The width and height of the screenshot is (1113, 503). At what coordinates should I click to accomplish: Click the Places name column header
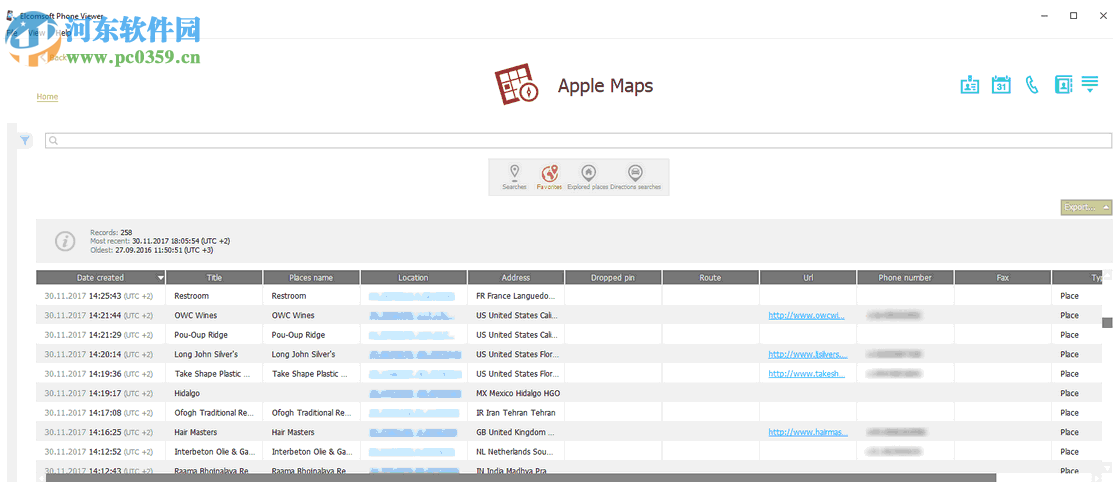coord(312,277)
